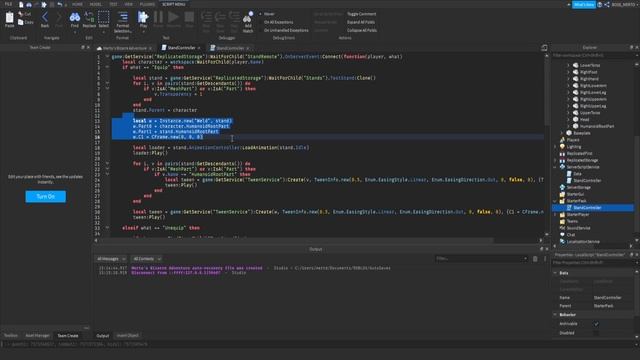
Task: Open the second StandController script tab
Action: (230, 48)
